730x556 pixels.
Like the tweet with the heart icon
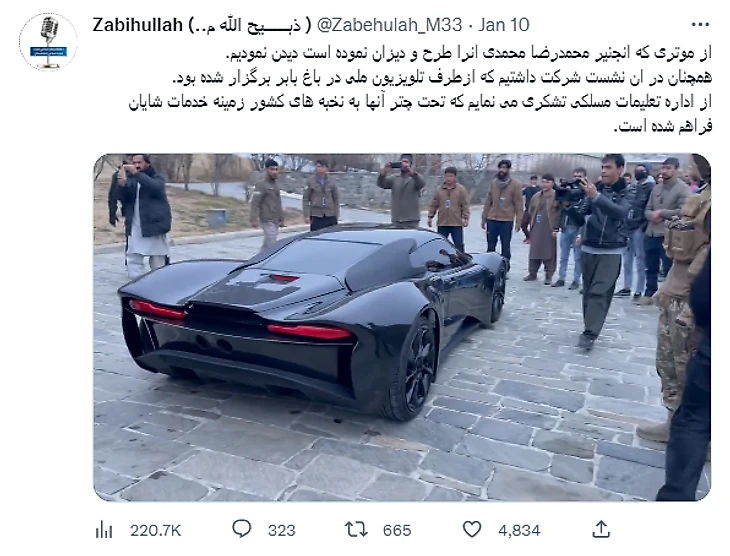(x=472, y=529)
